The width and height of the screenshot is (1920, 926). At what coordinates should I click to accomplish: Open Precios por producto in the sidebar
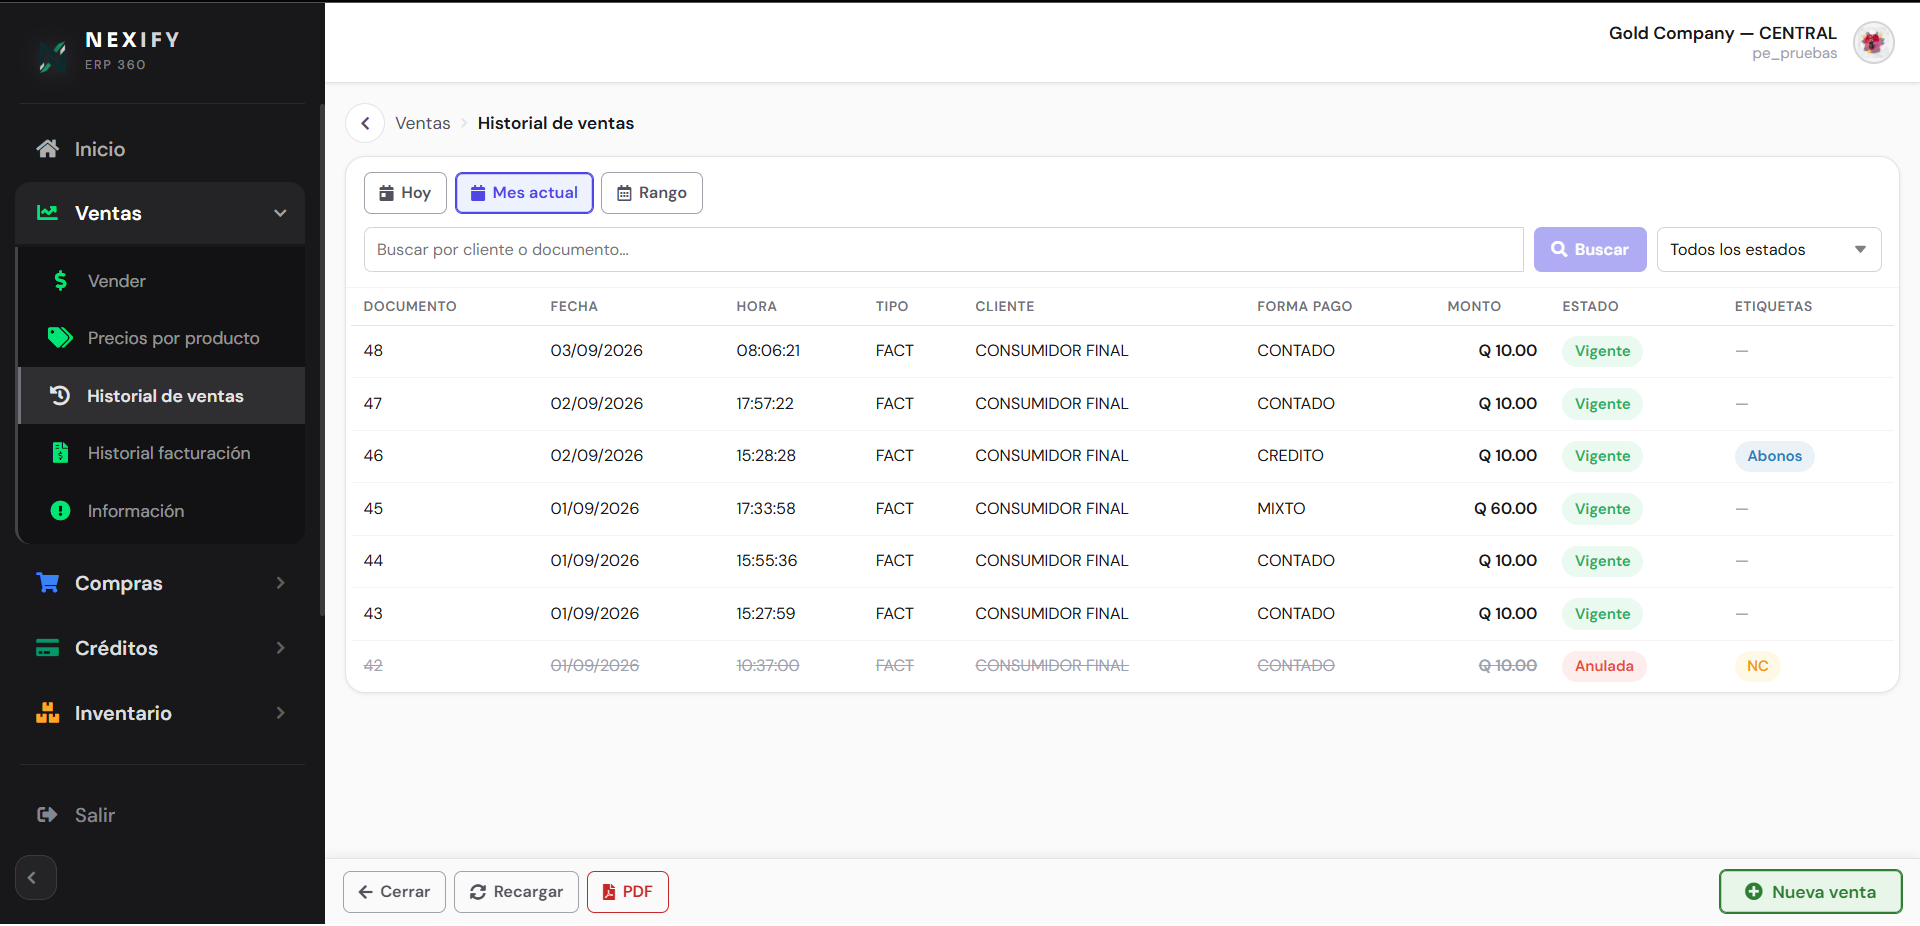[x=162, y=338]
